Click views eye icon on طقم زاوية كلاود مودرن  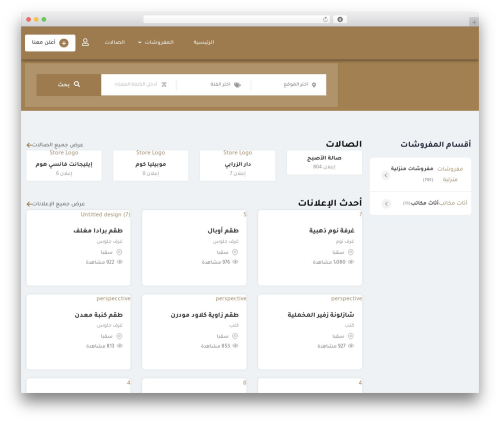(x=235, y=346)
